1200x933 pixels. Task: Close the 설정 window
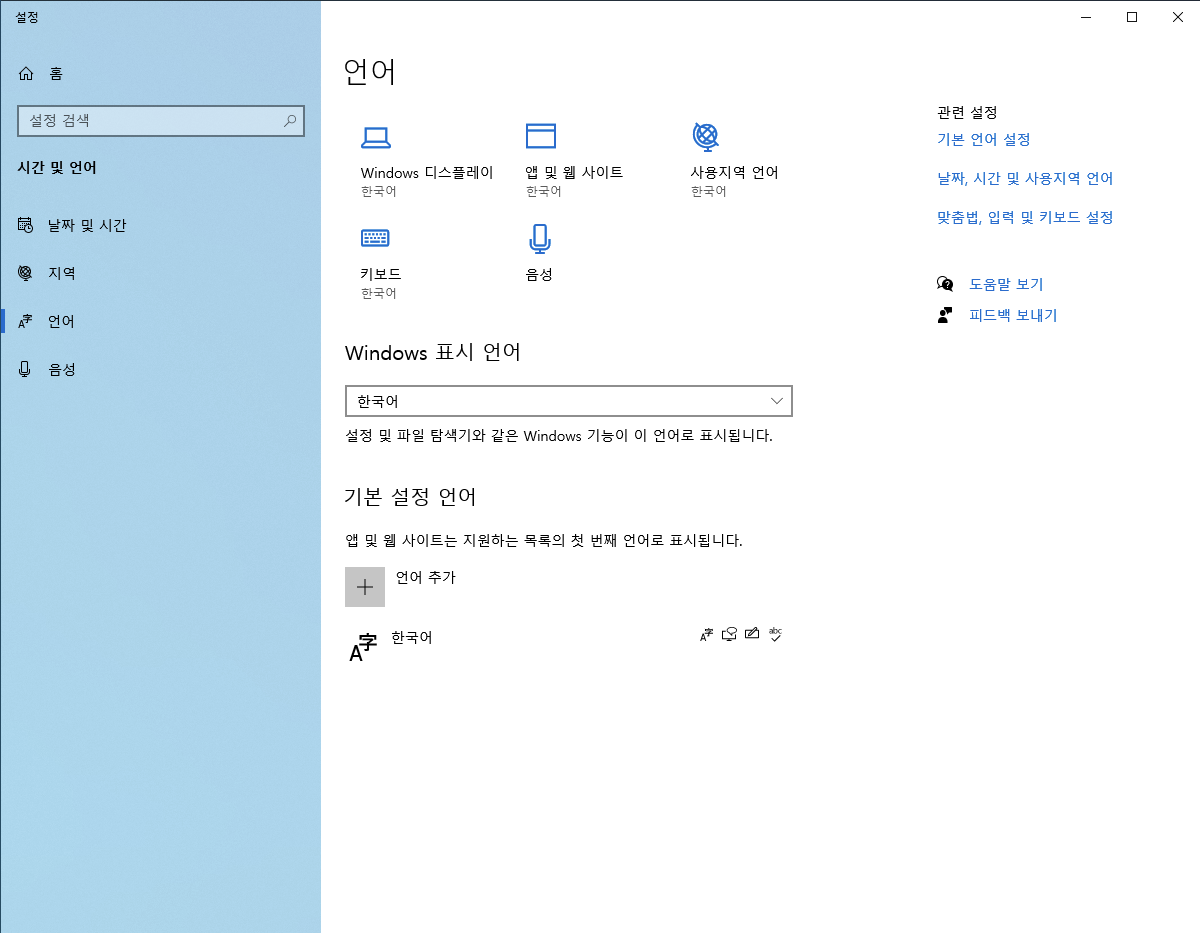point(1177,16)
